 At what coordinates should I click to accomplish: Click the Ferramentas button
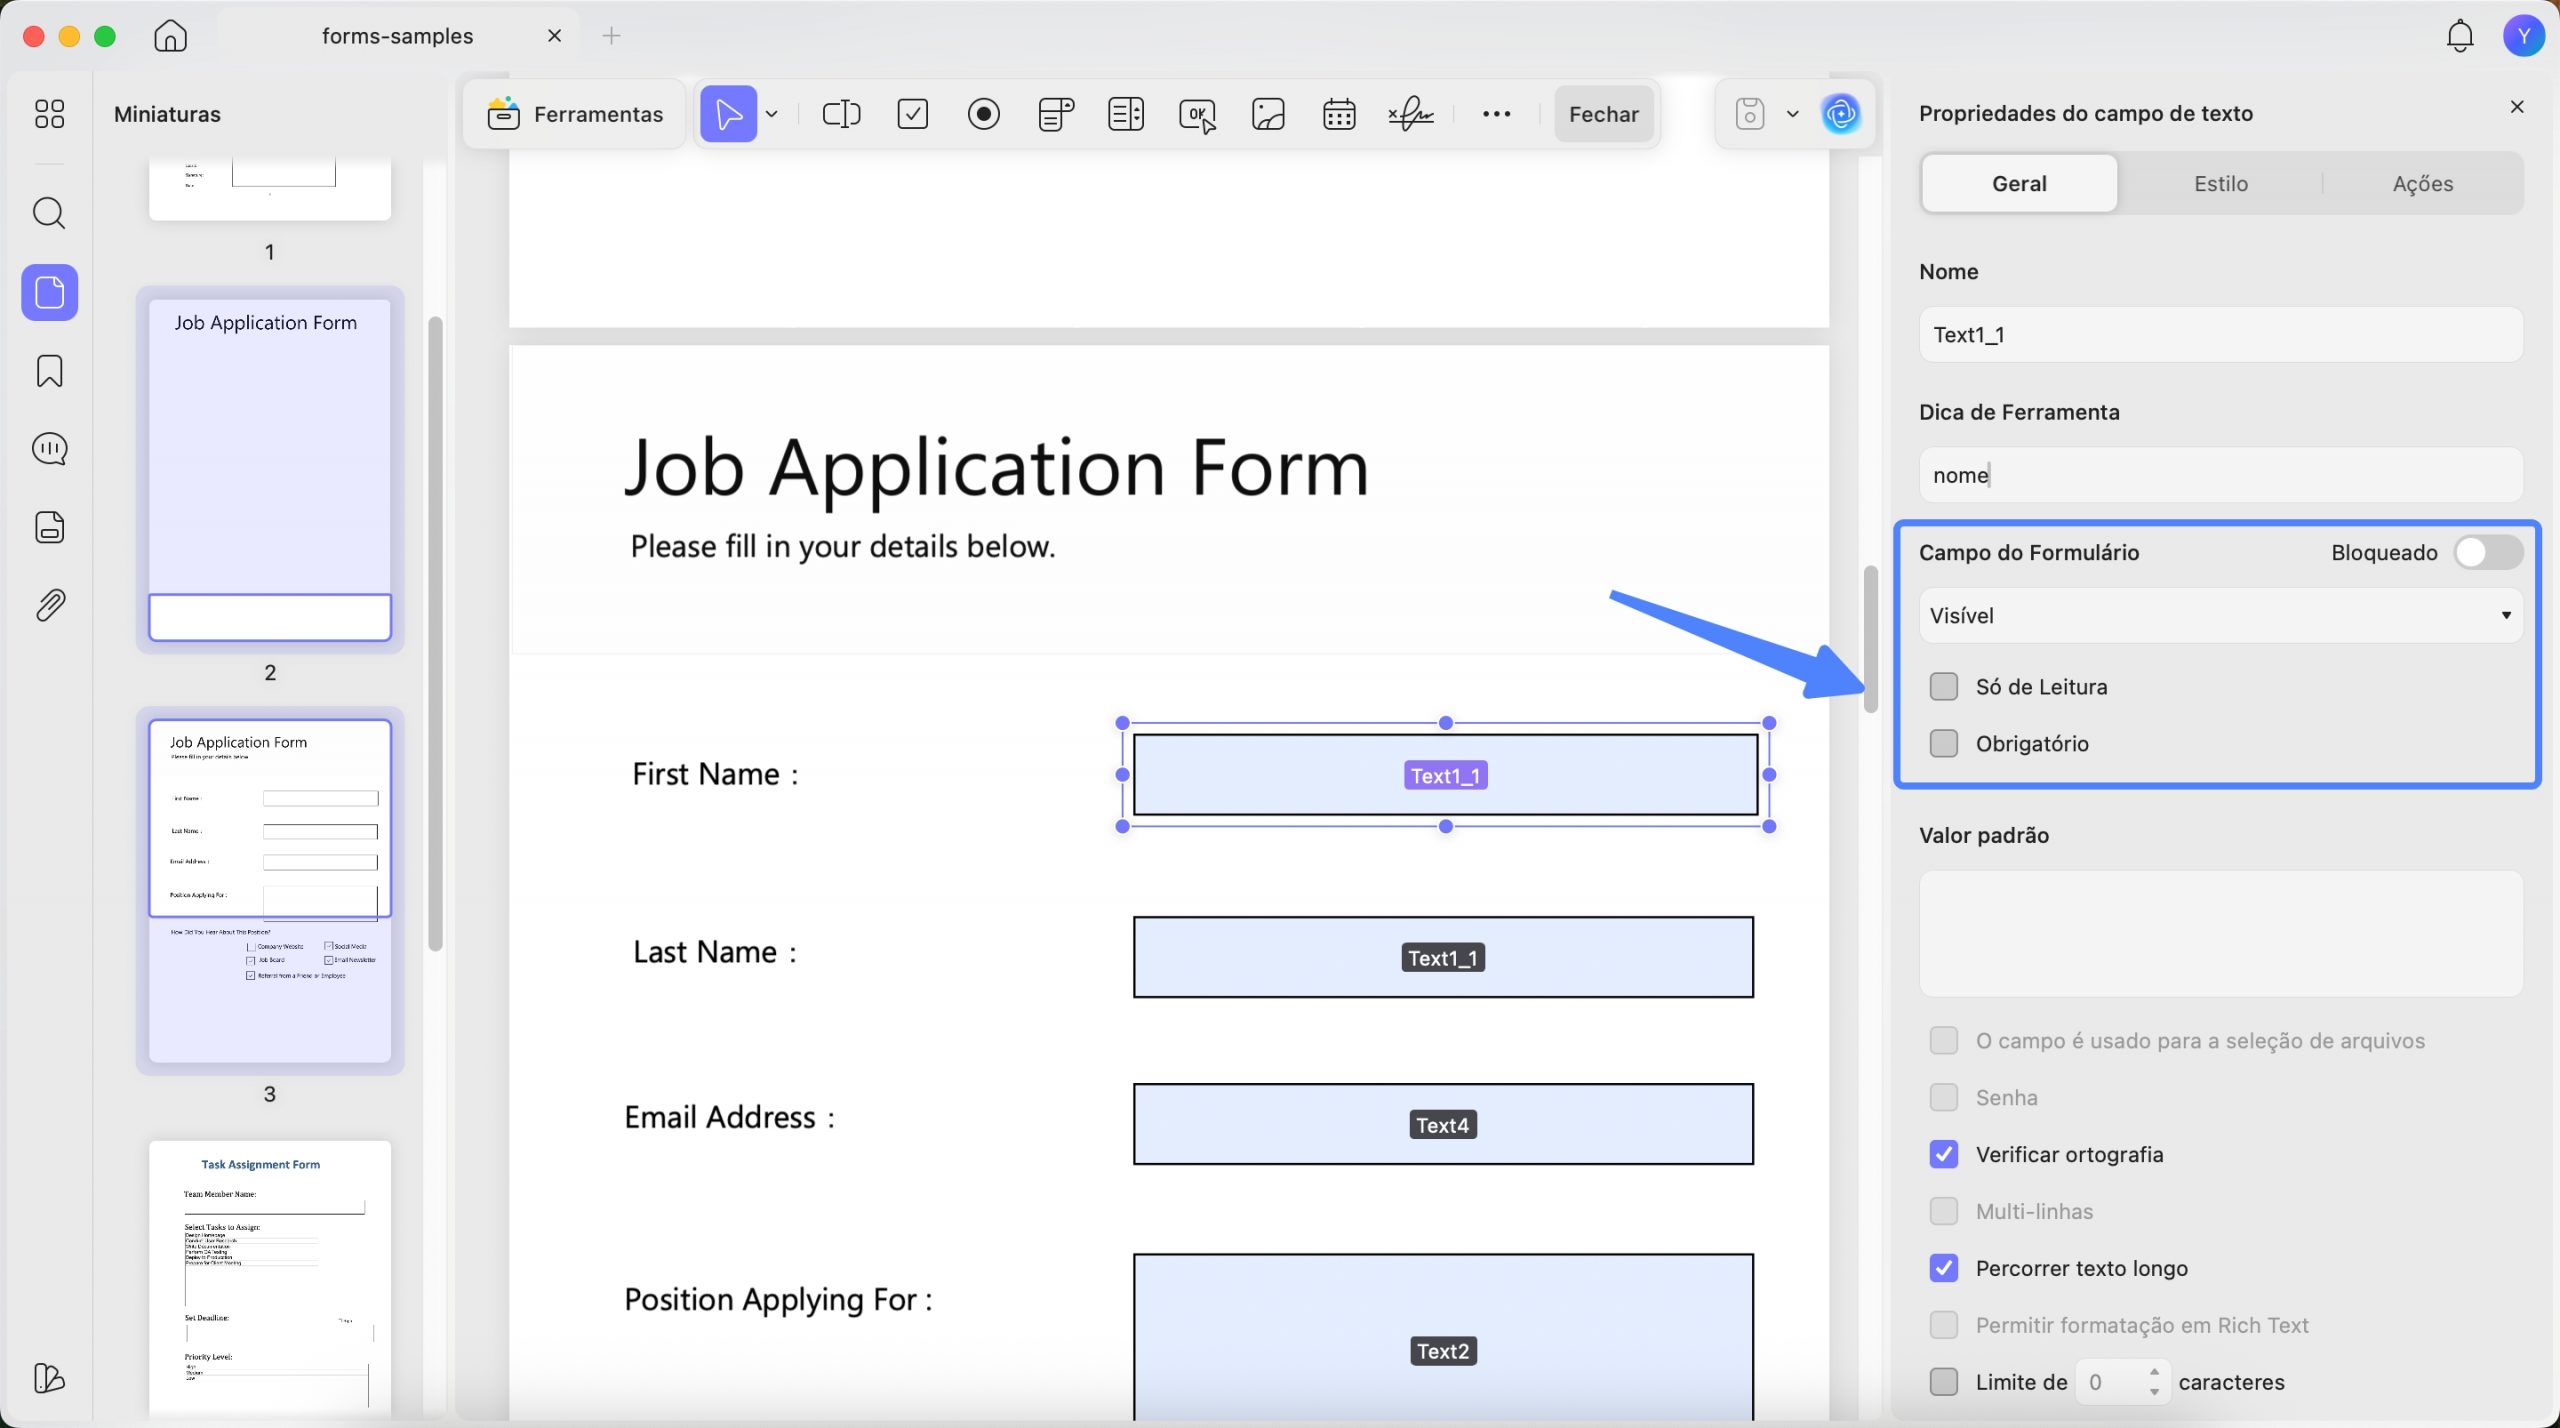(575, 114)
